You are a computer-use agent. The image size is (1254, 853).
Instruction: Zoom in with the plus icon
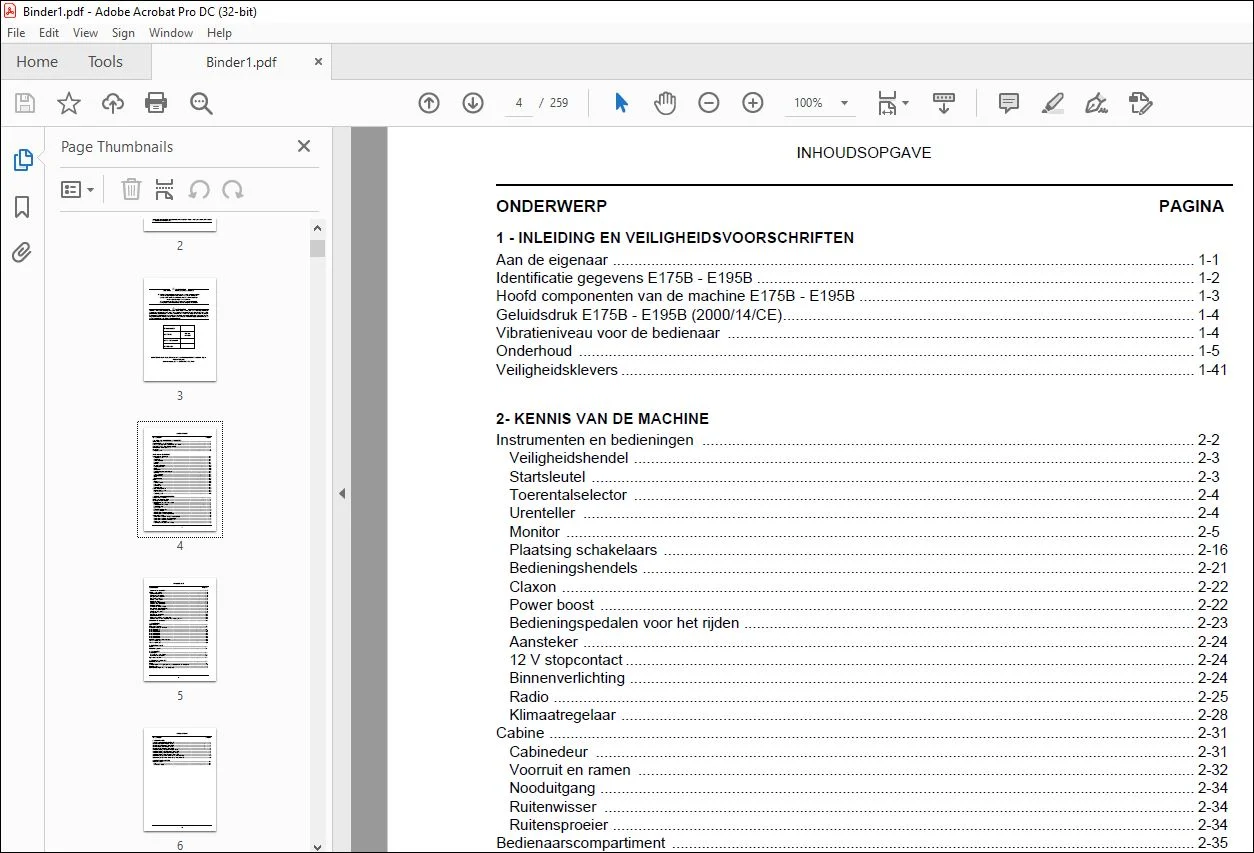click(753, 103)
